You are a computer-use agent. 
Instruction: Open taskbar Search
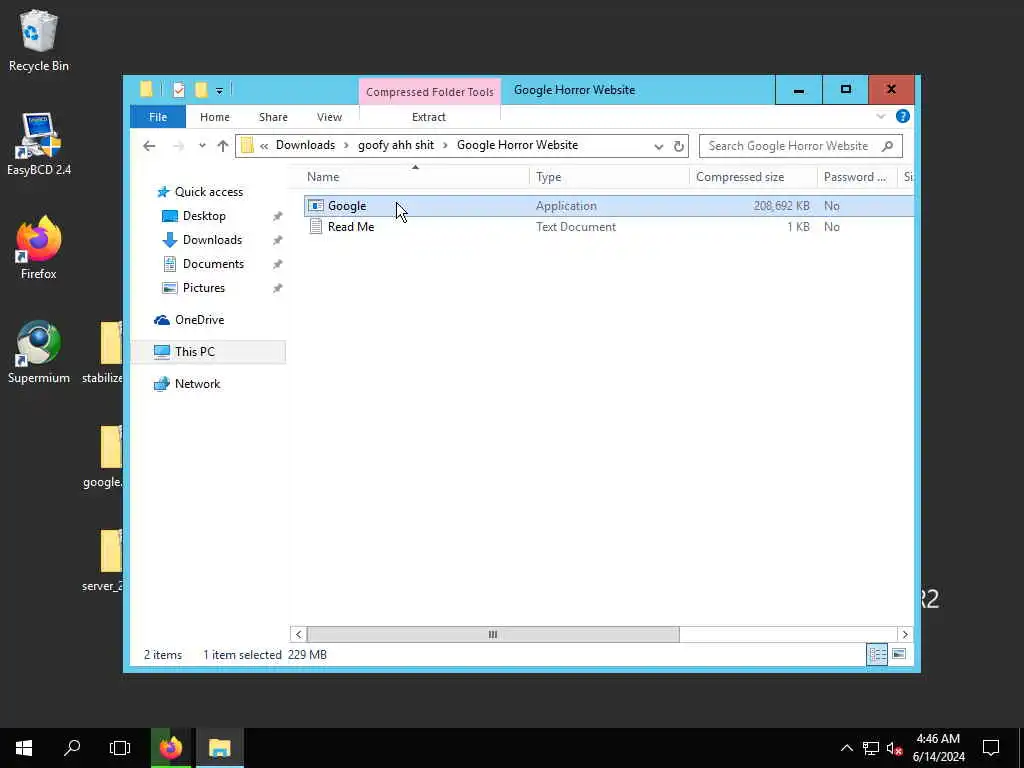(72, 748)
